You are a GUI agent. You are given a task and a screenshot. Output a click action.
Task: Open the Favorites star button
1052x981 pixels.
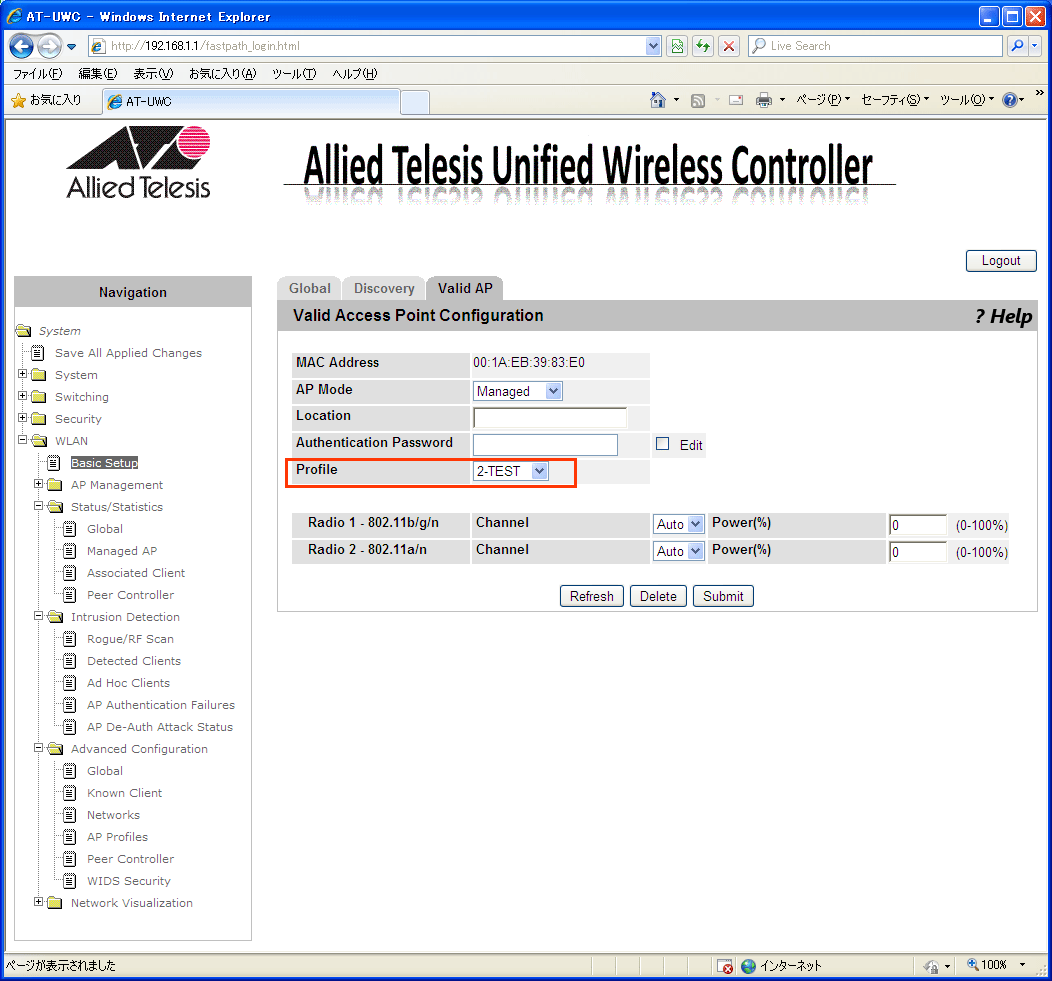pyautogui.click(x=46, y=100)
